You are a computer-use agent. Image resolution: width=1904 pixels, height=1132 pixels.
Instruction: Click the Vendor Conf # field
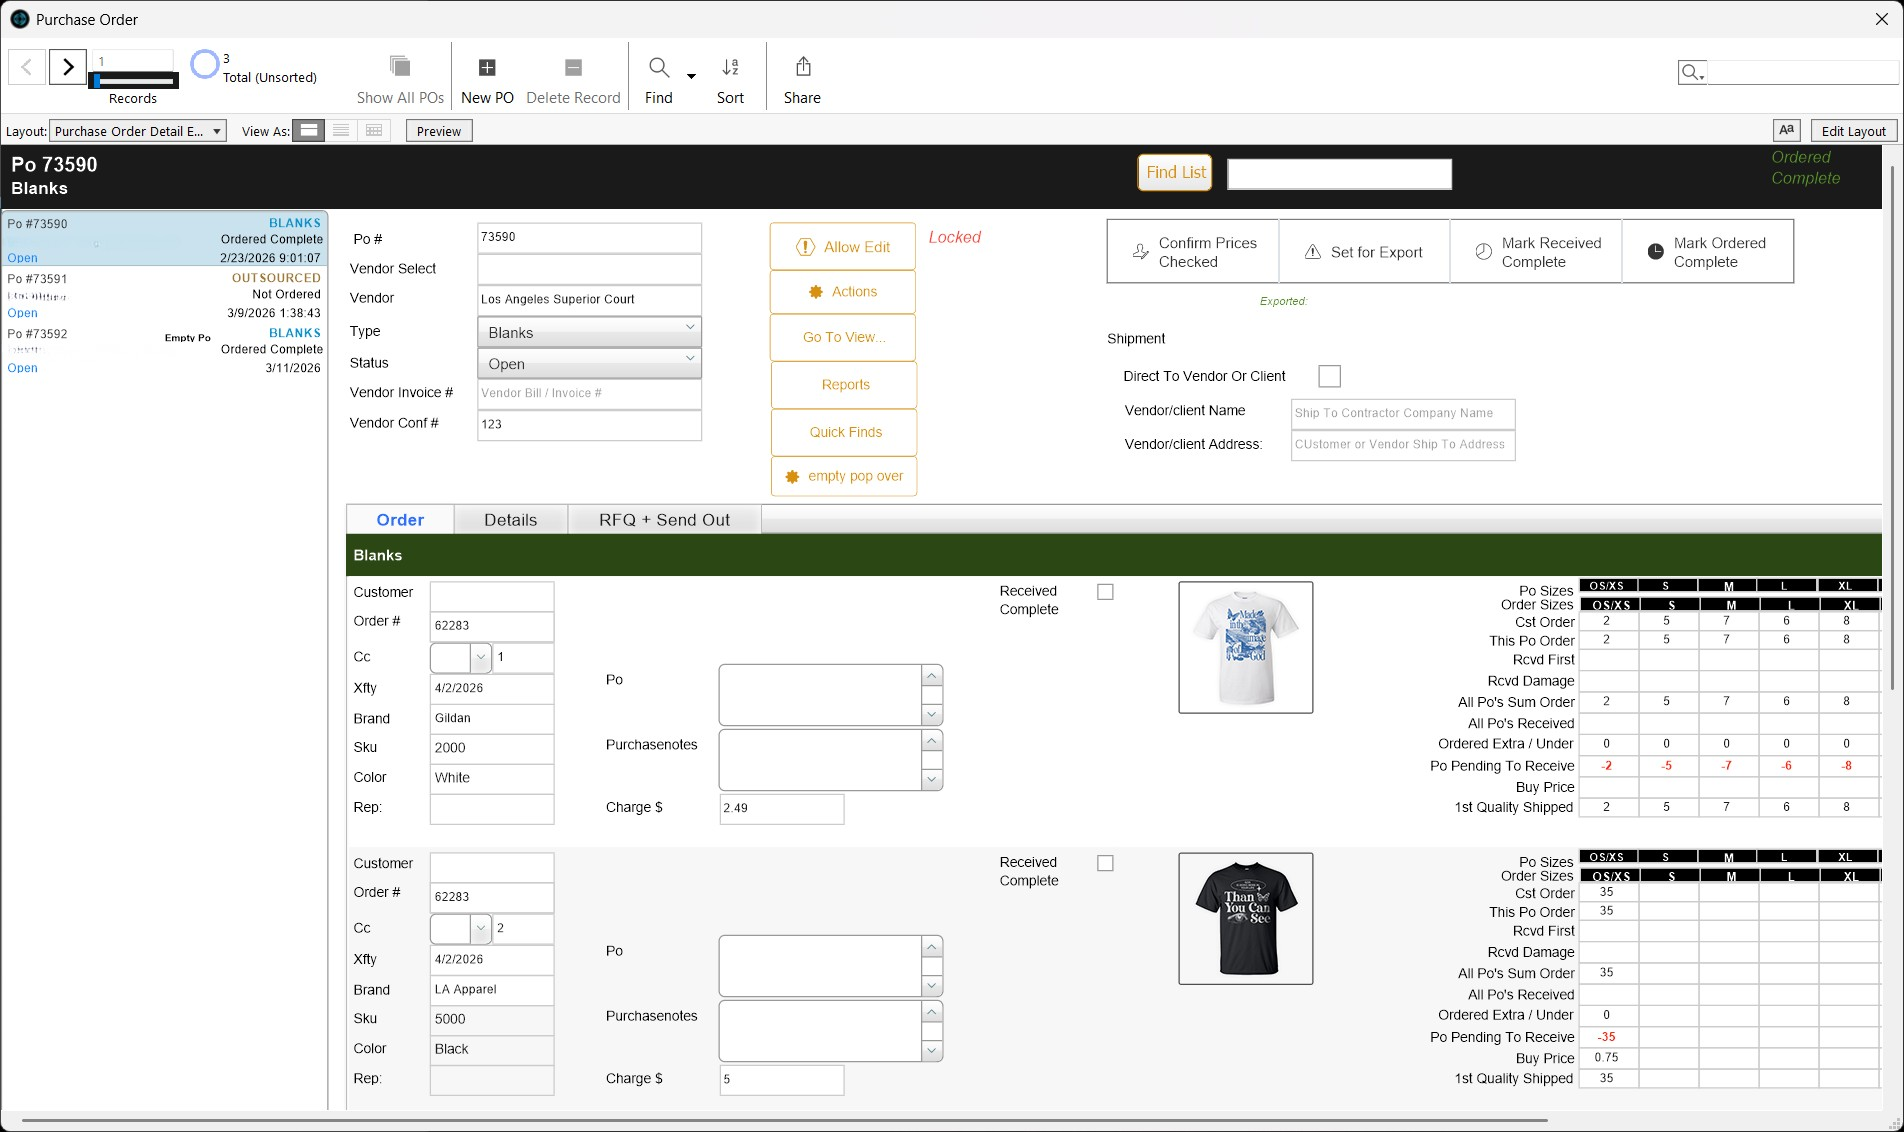click(x=589, y=424)
